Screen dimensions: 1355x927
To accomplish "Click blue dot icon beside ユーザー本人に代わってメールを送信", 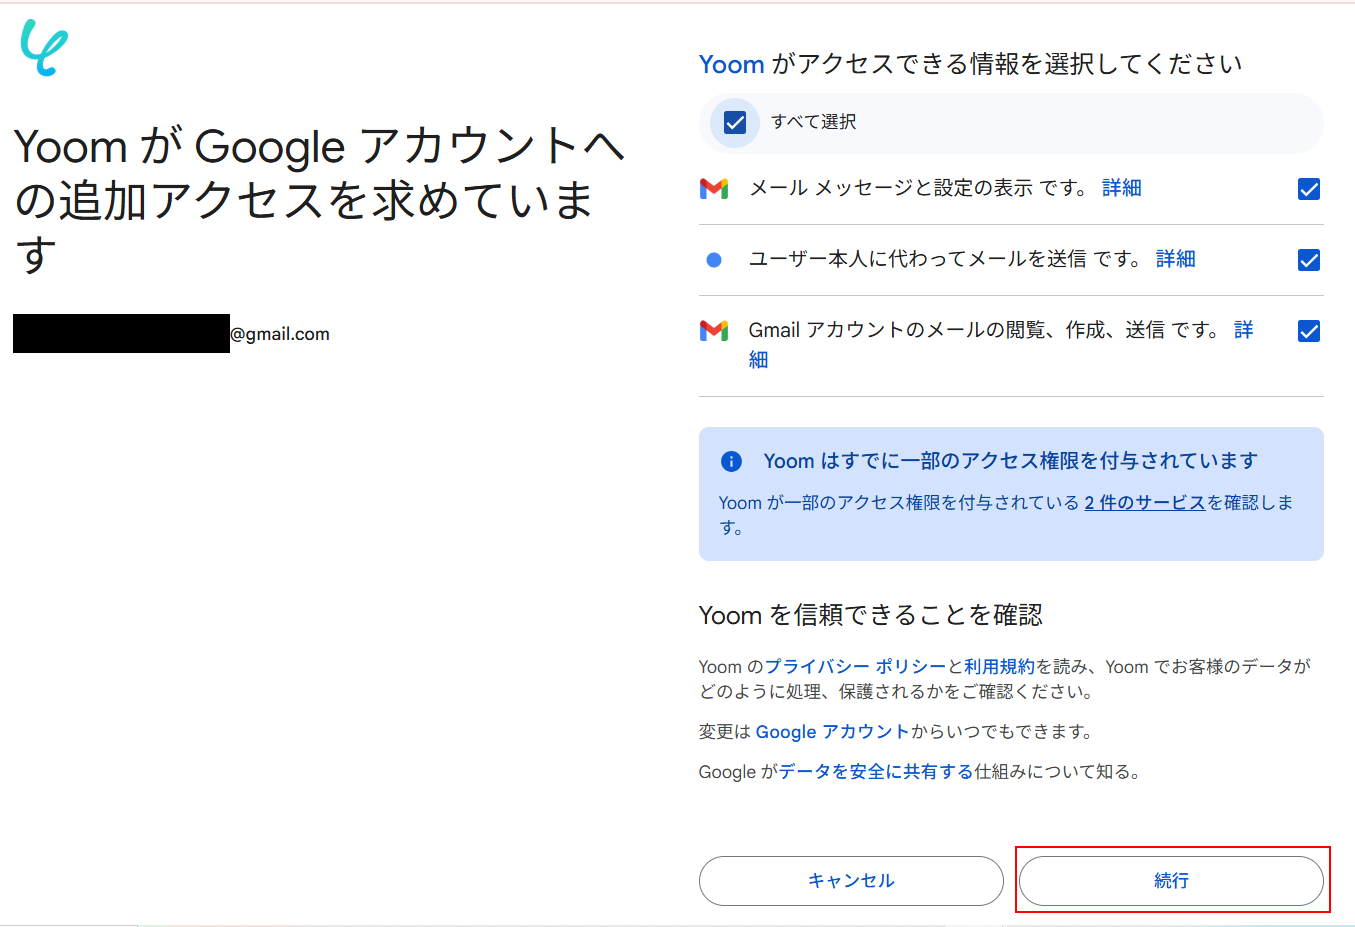I will pyautogui.click(x=714, y=260).
